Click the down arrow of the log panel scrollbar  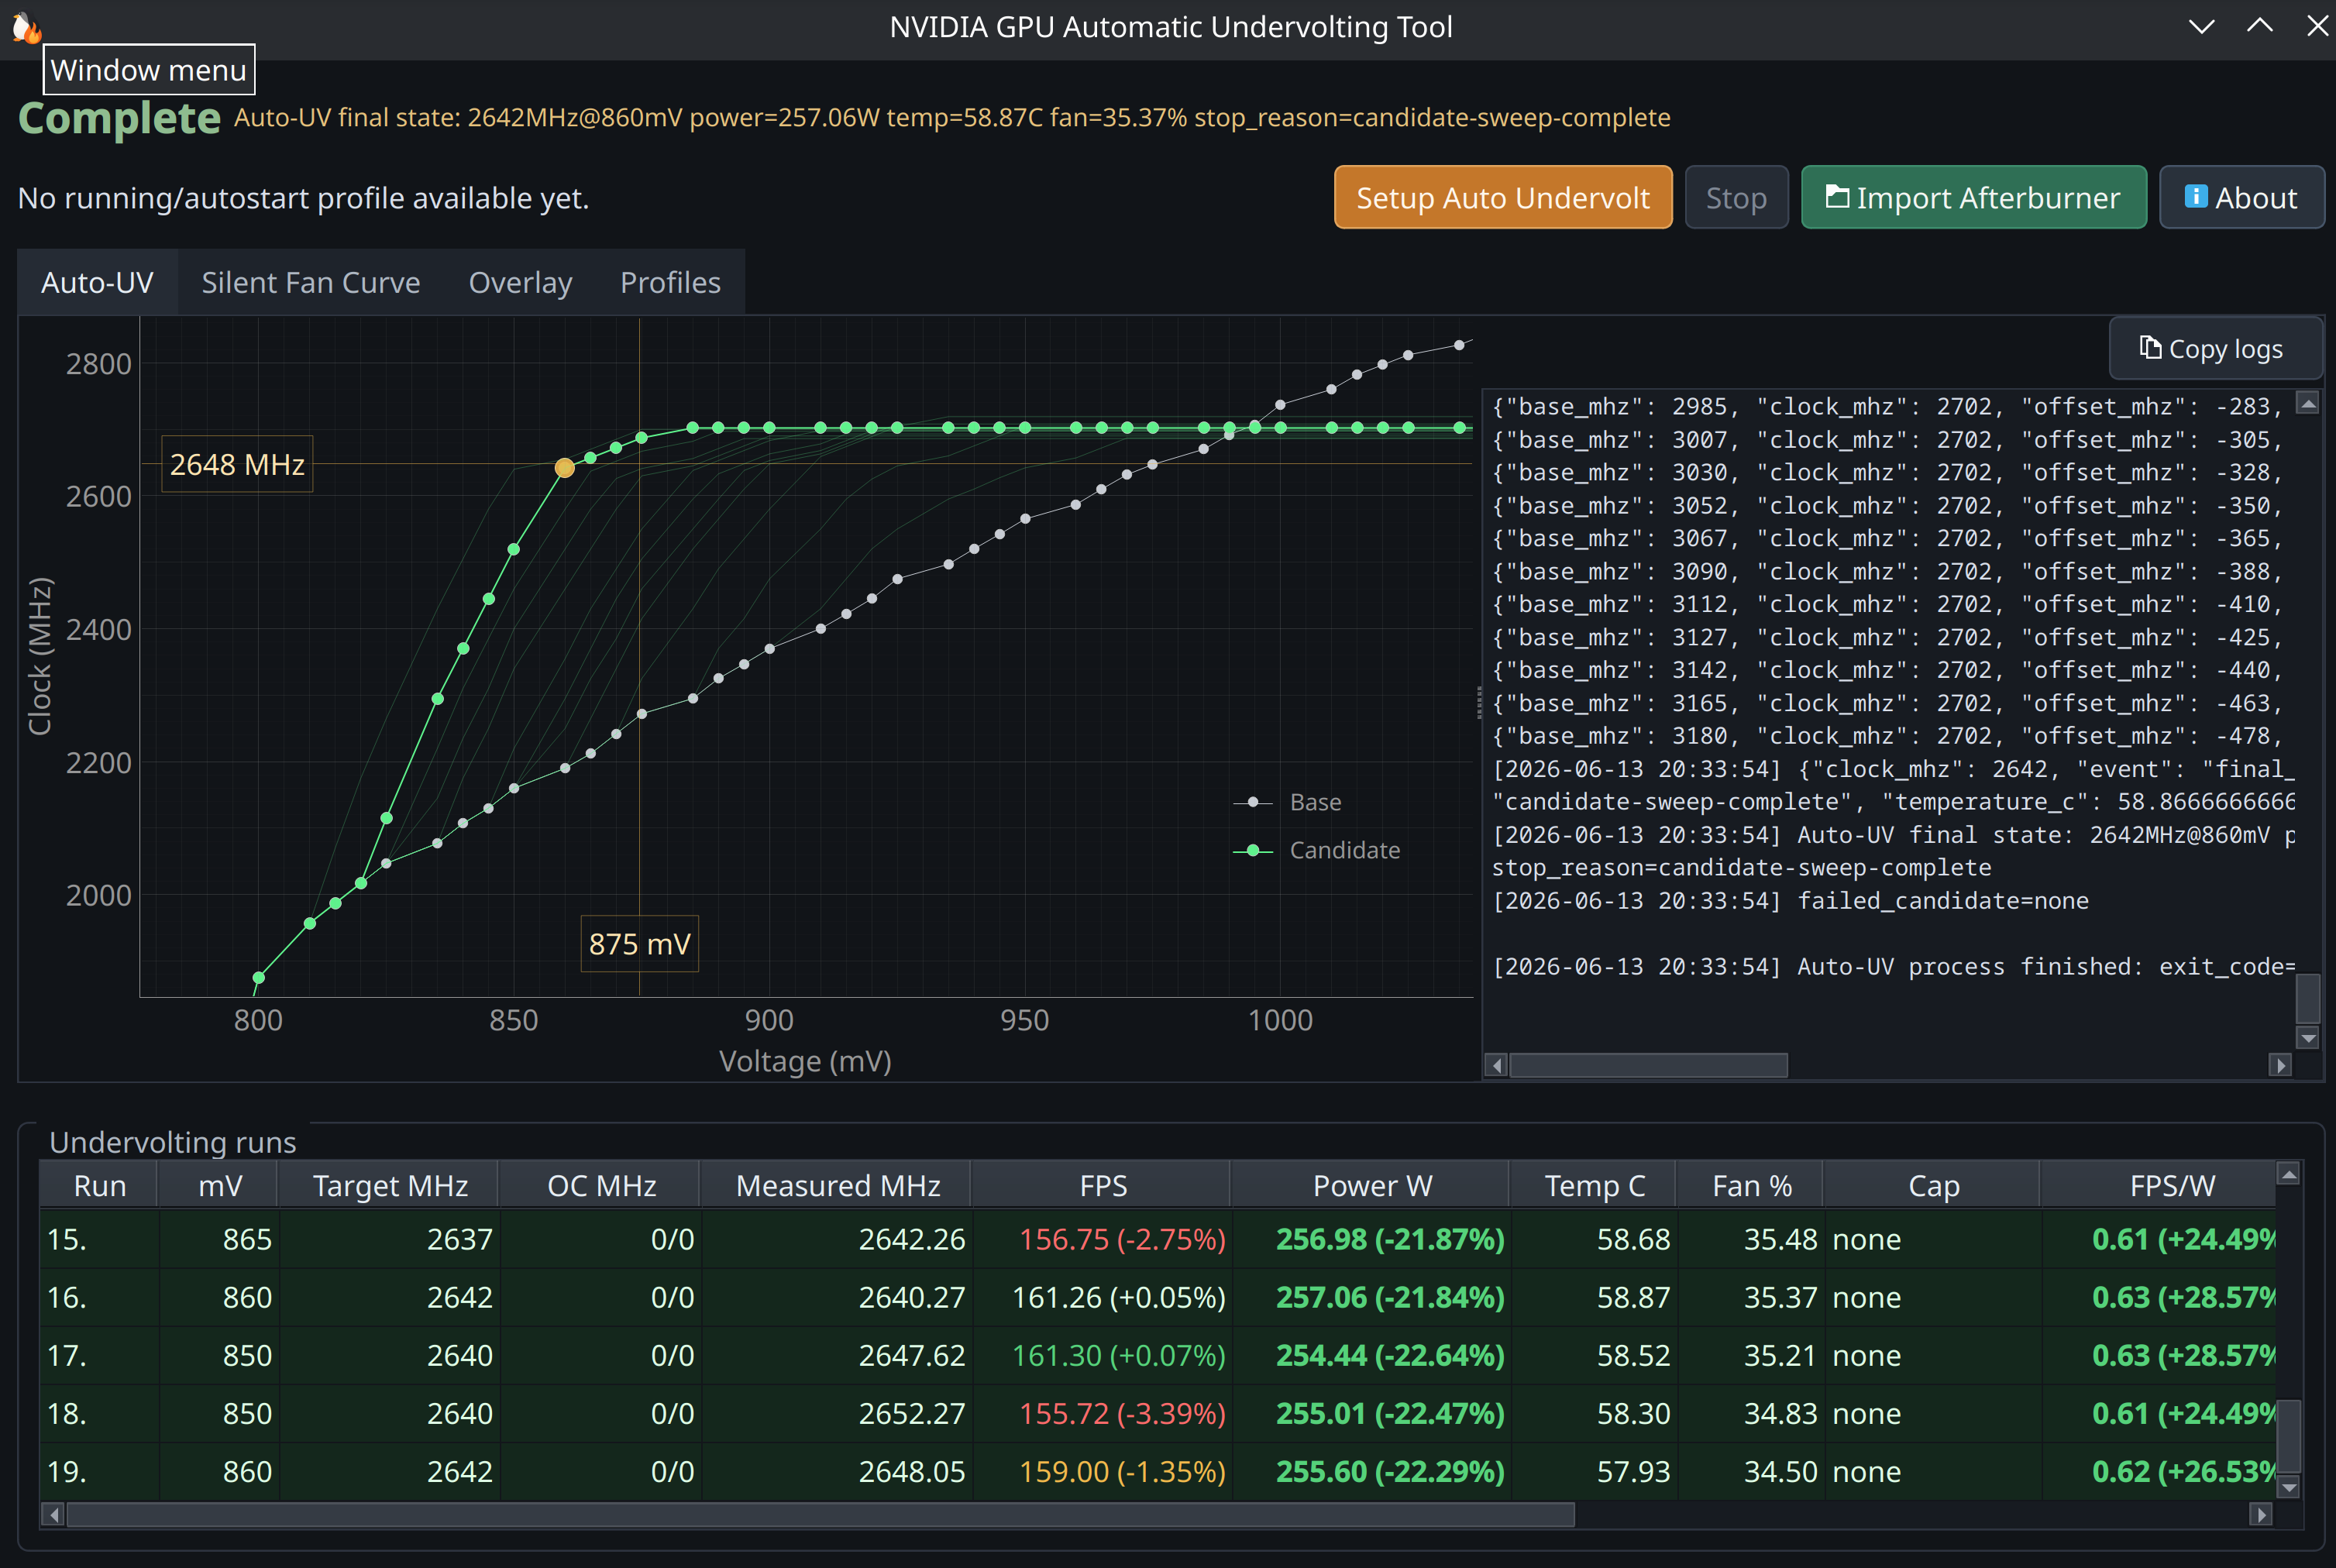point(2308,1039)
